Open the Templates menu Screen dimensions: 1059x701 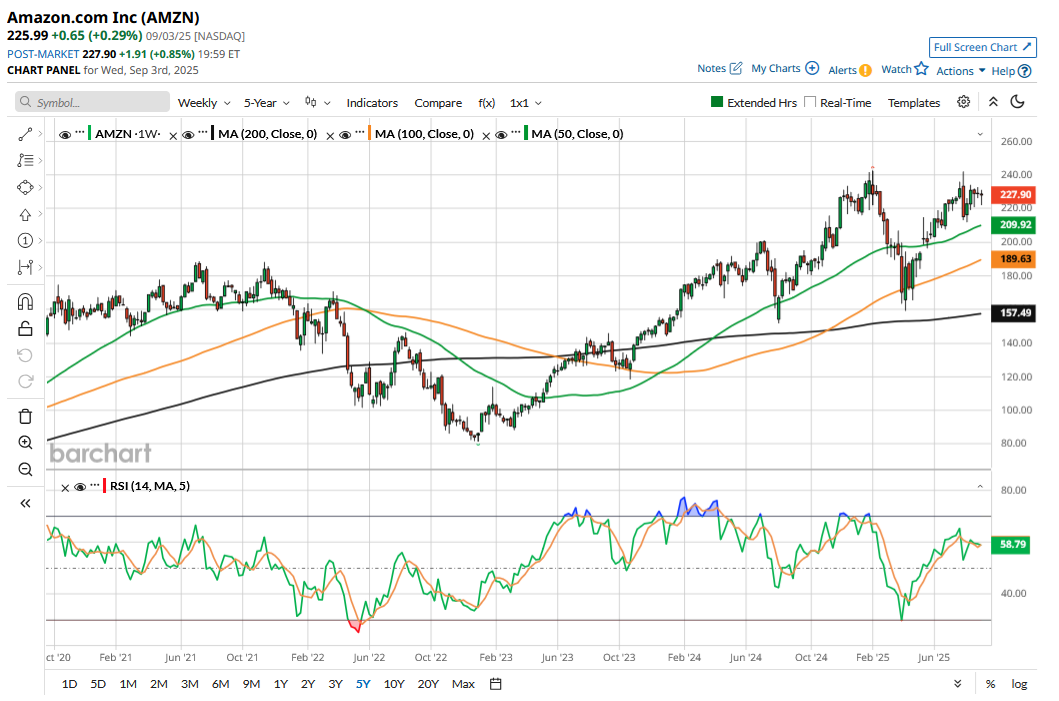(914, 103)
